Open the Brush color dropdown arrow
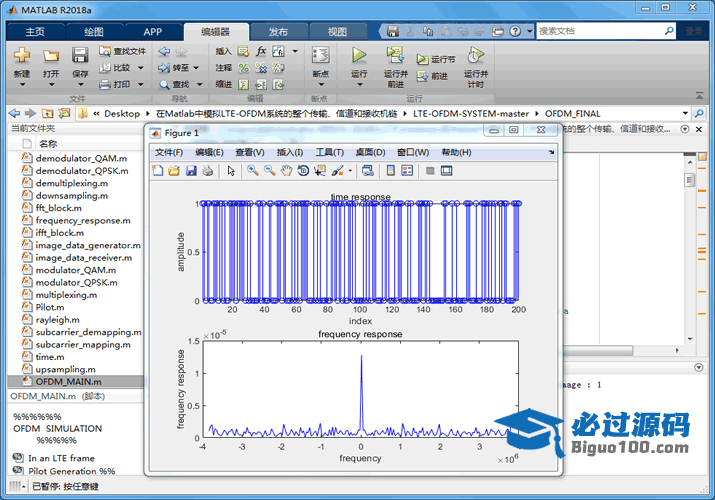The width and height of the screenshot is (715, 500). pyautogui.click(x=350, y=171)
